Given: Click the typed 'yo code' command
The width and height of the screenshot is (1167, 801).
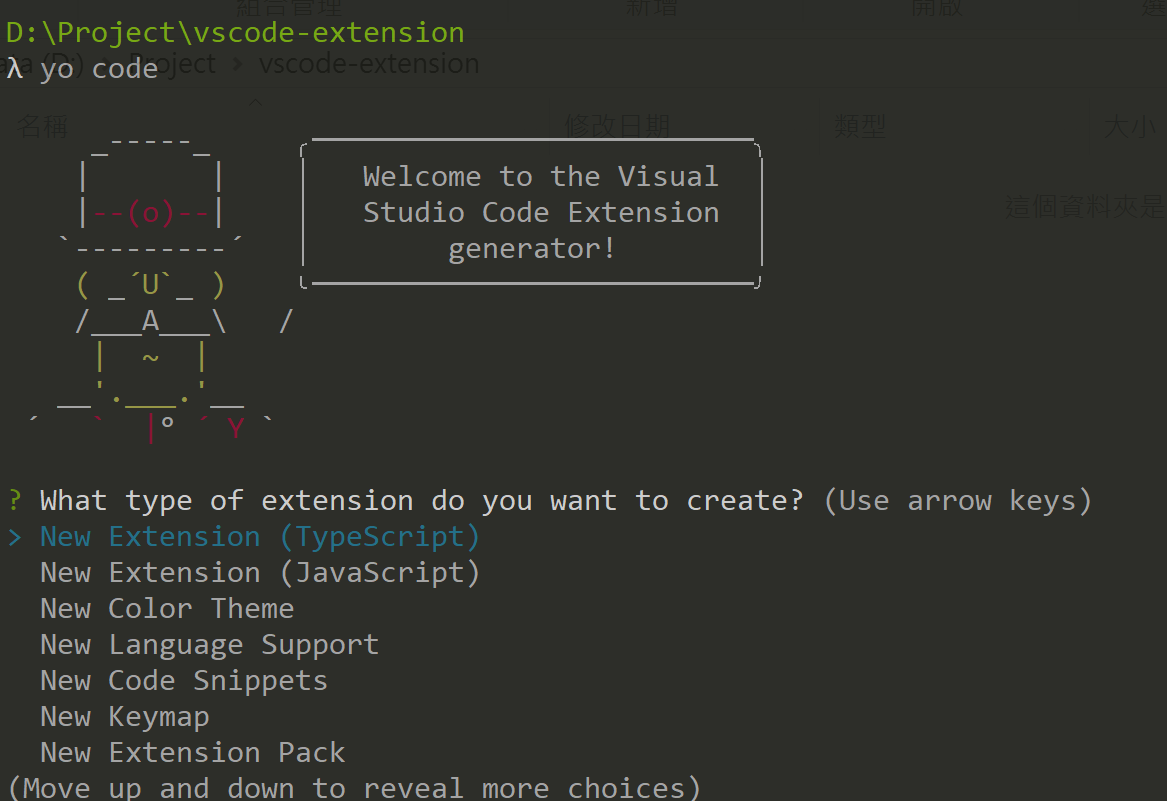Looking at the screenshot, I should point(99,68).
